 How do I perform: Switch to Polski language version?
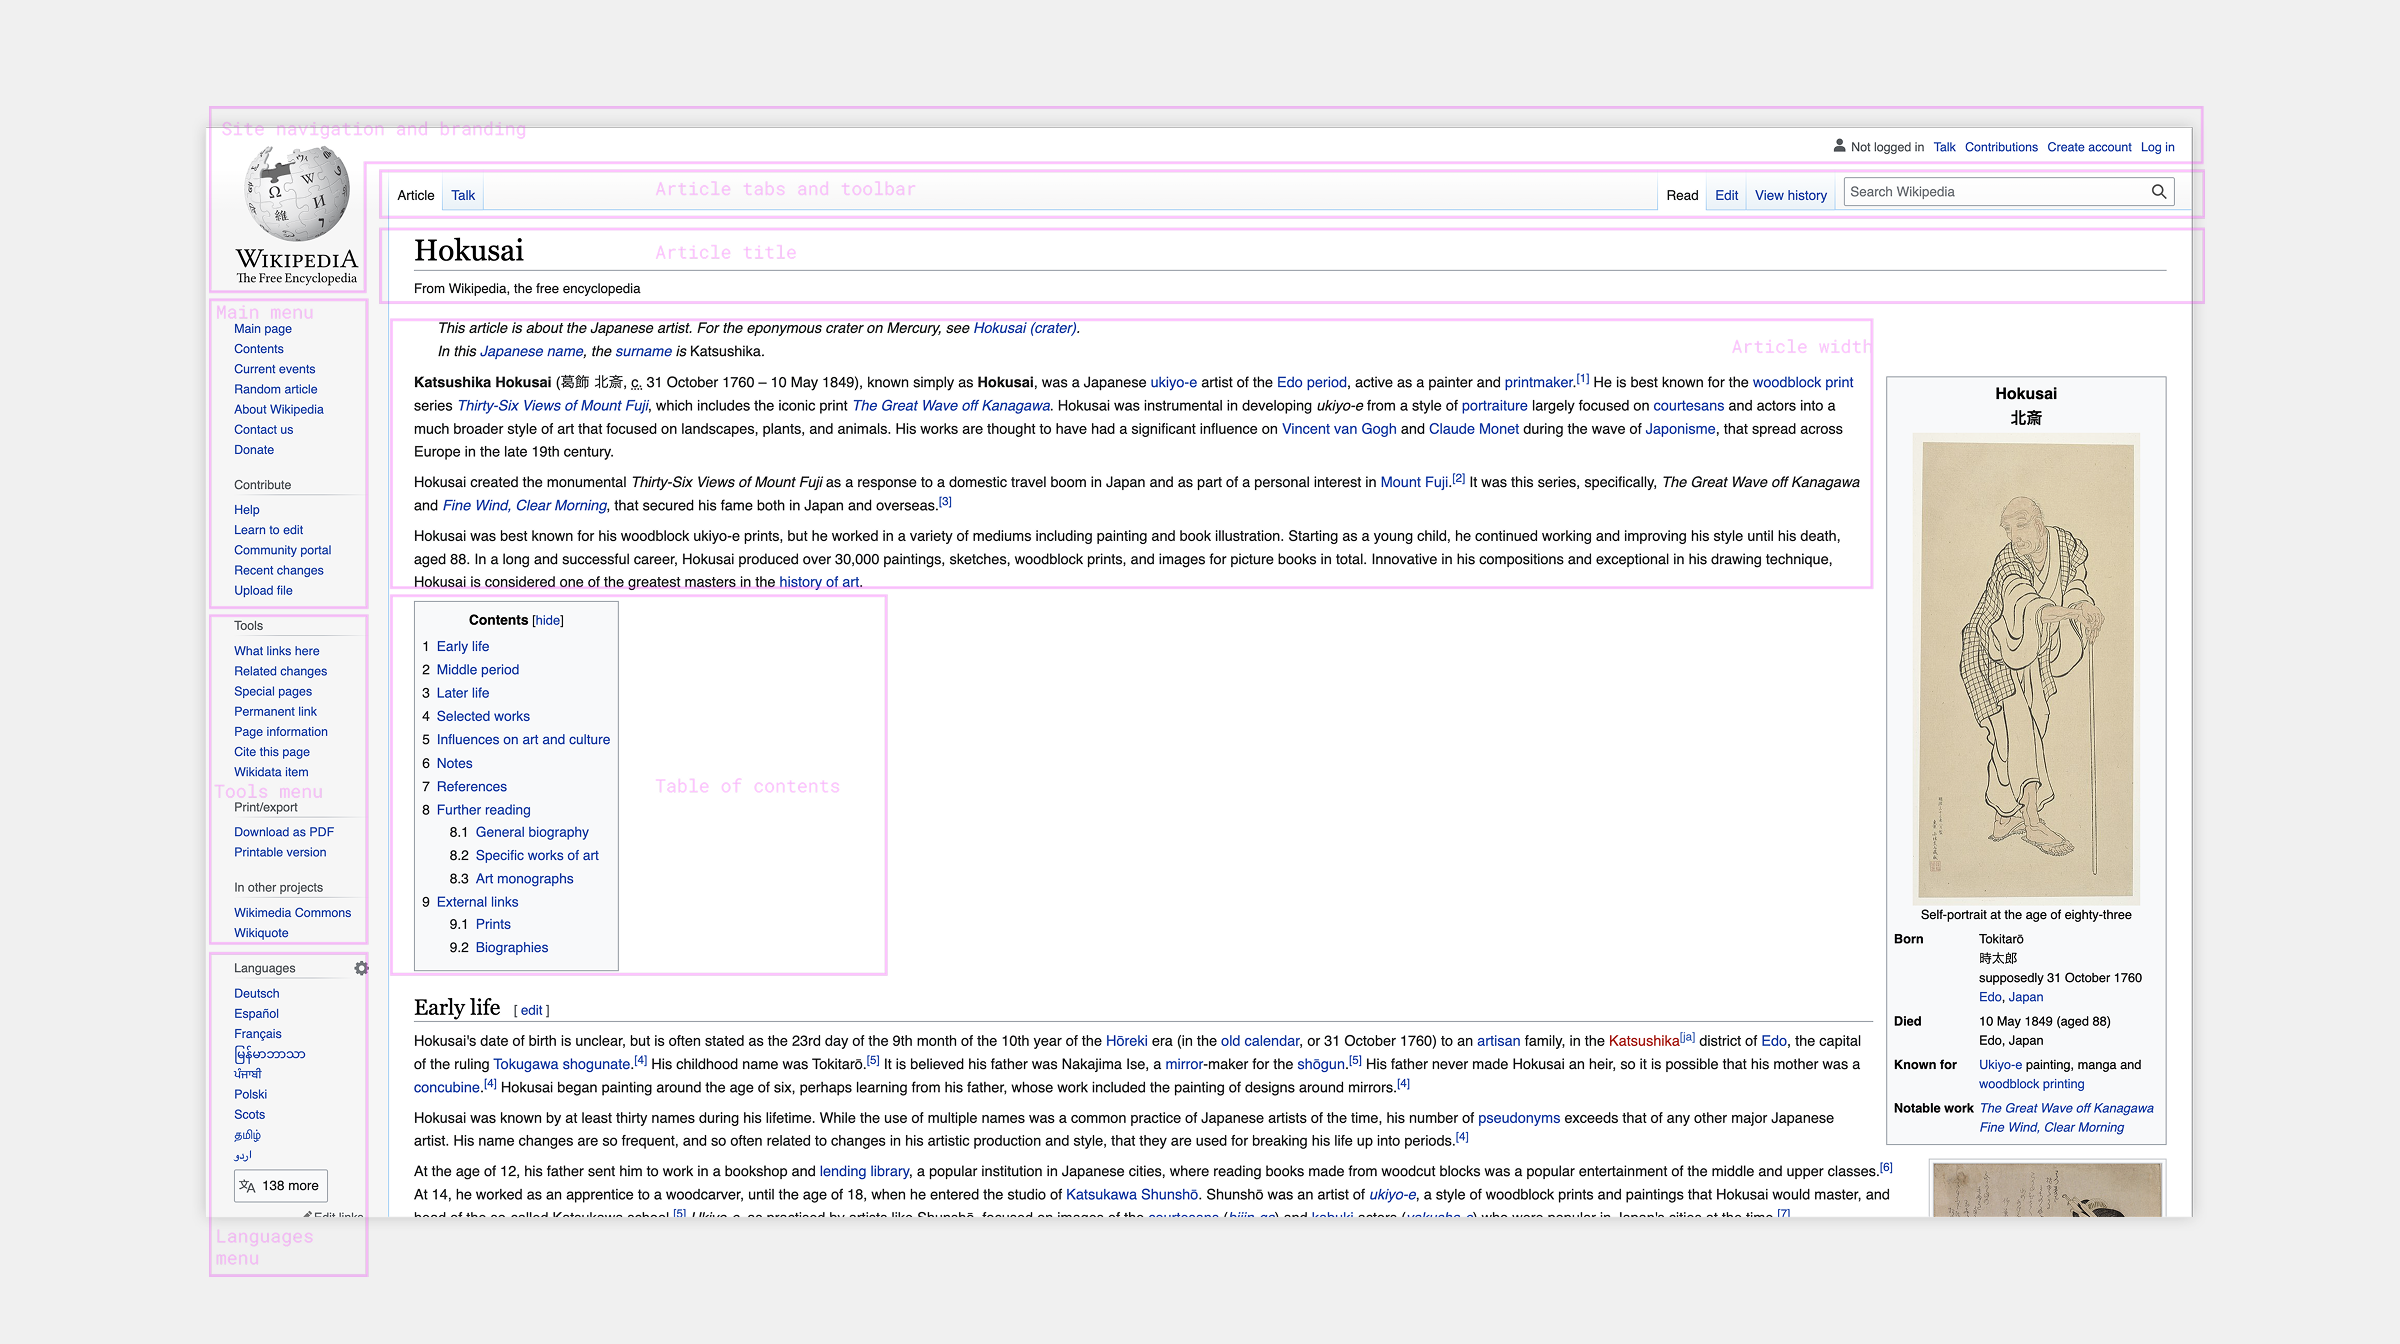pyautogui.click(x=251, y=1095)
